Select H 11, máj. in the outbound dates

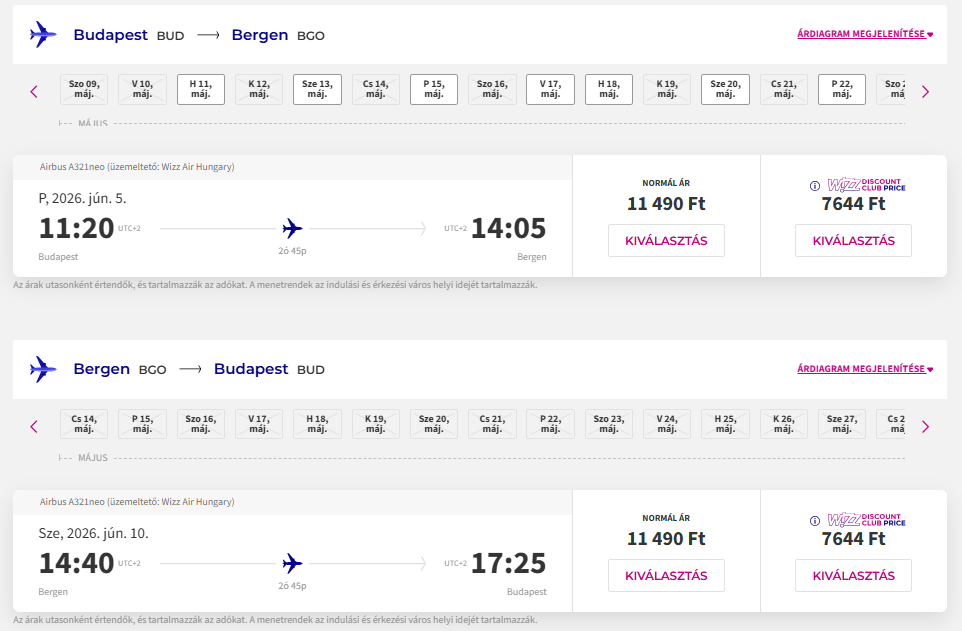tap(201, 89)
